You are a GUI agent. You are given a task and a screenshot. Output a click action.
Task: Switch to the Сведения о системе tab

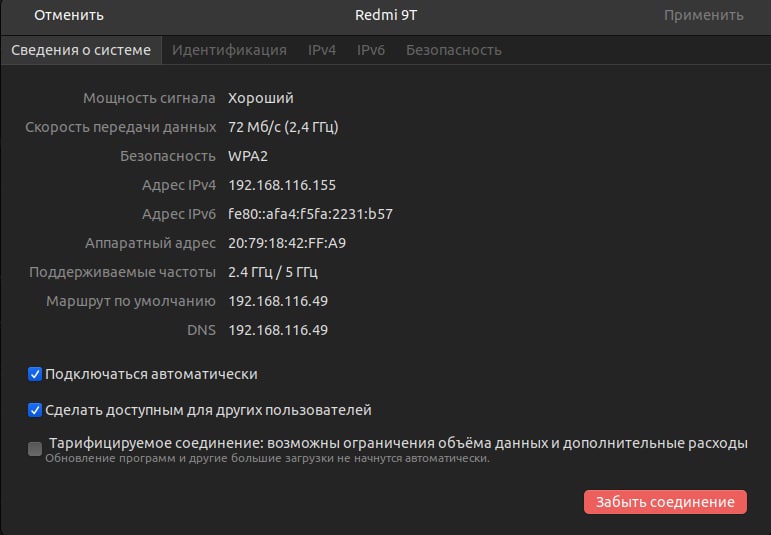[81, 50]
